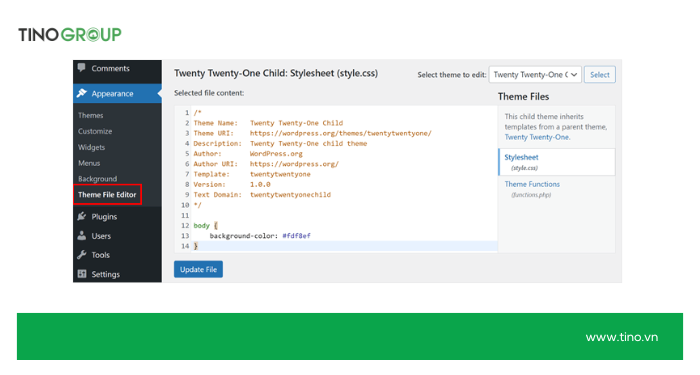Click the Appearance paintbrush icon
The image size is (700, 375).
pyautogui.click(x=82, y=93)
